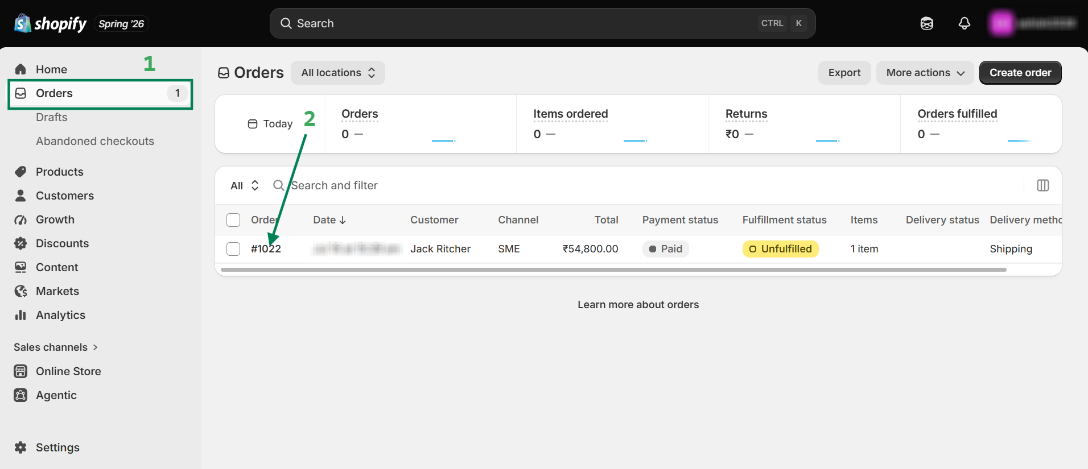1088x469 pixels.
Task: Click the Payment status column header
Action: pos(680,220)
